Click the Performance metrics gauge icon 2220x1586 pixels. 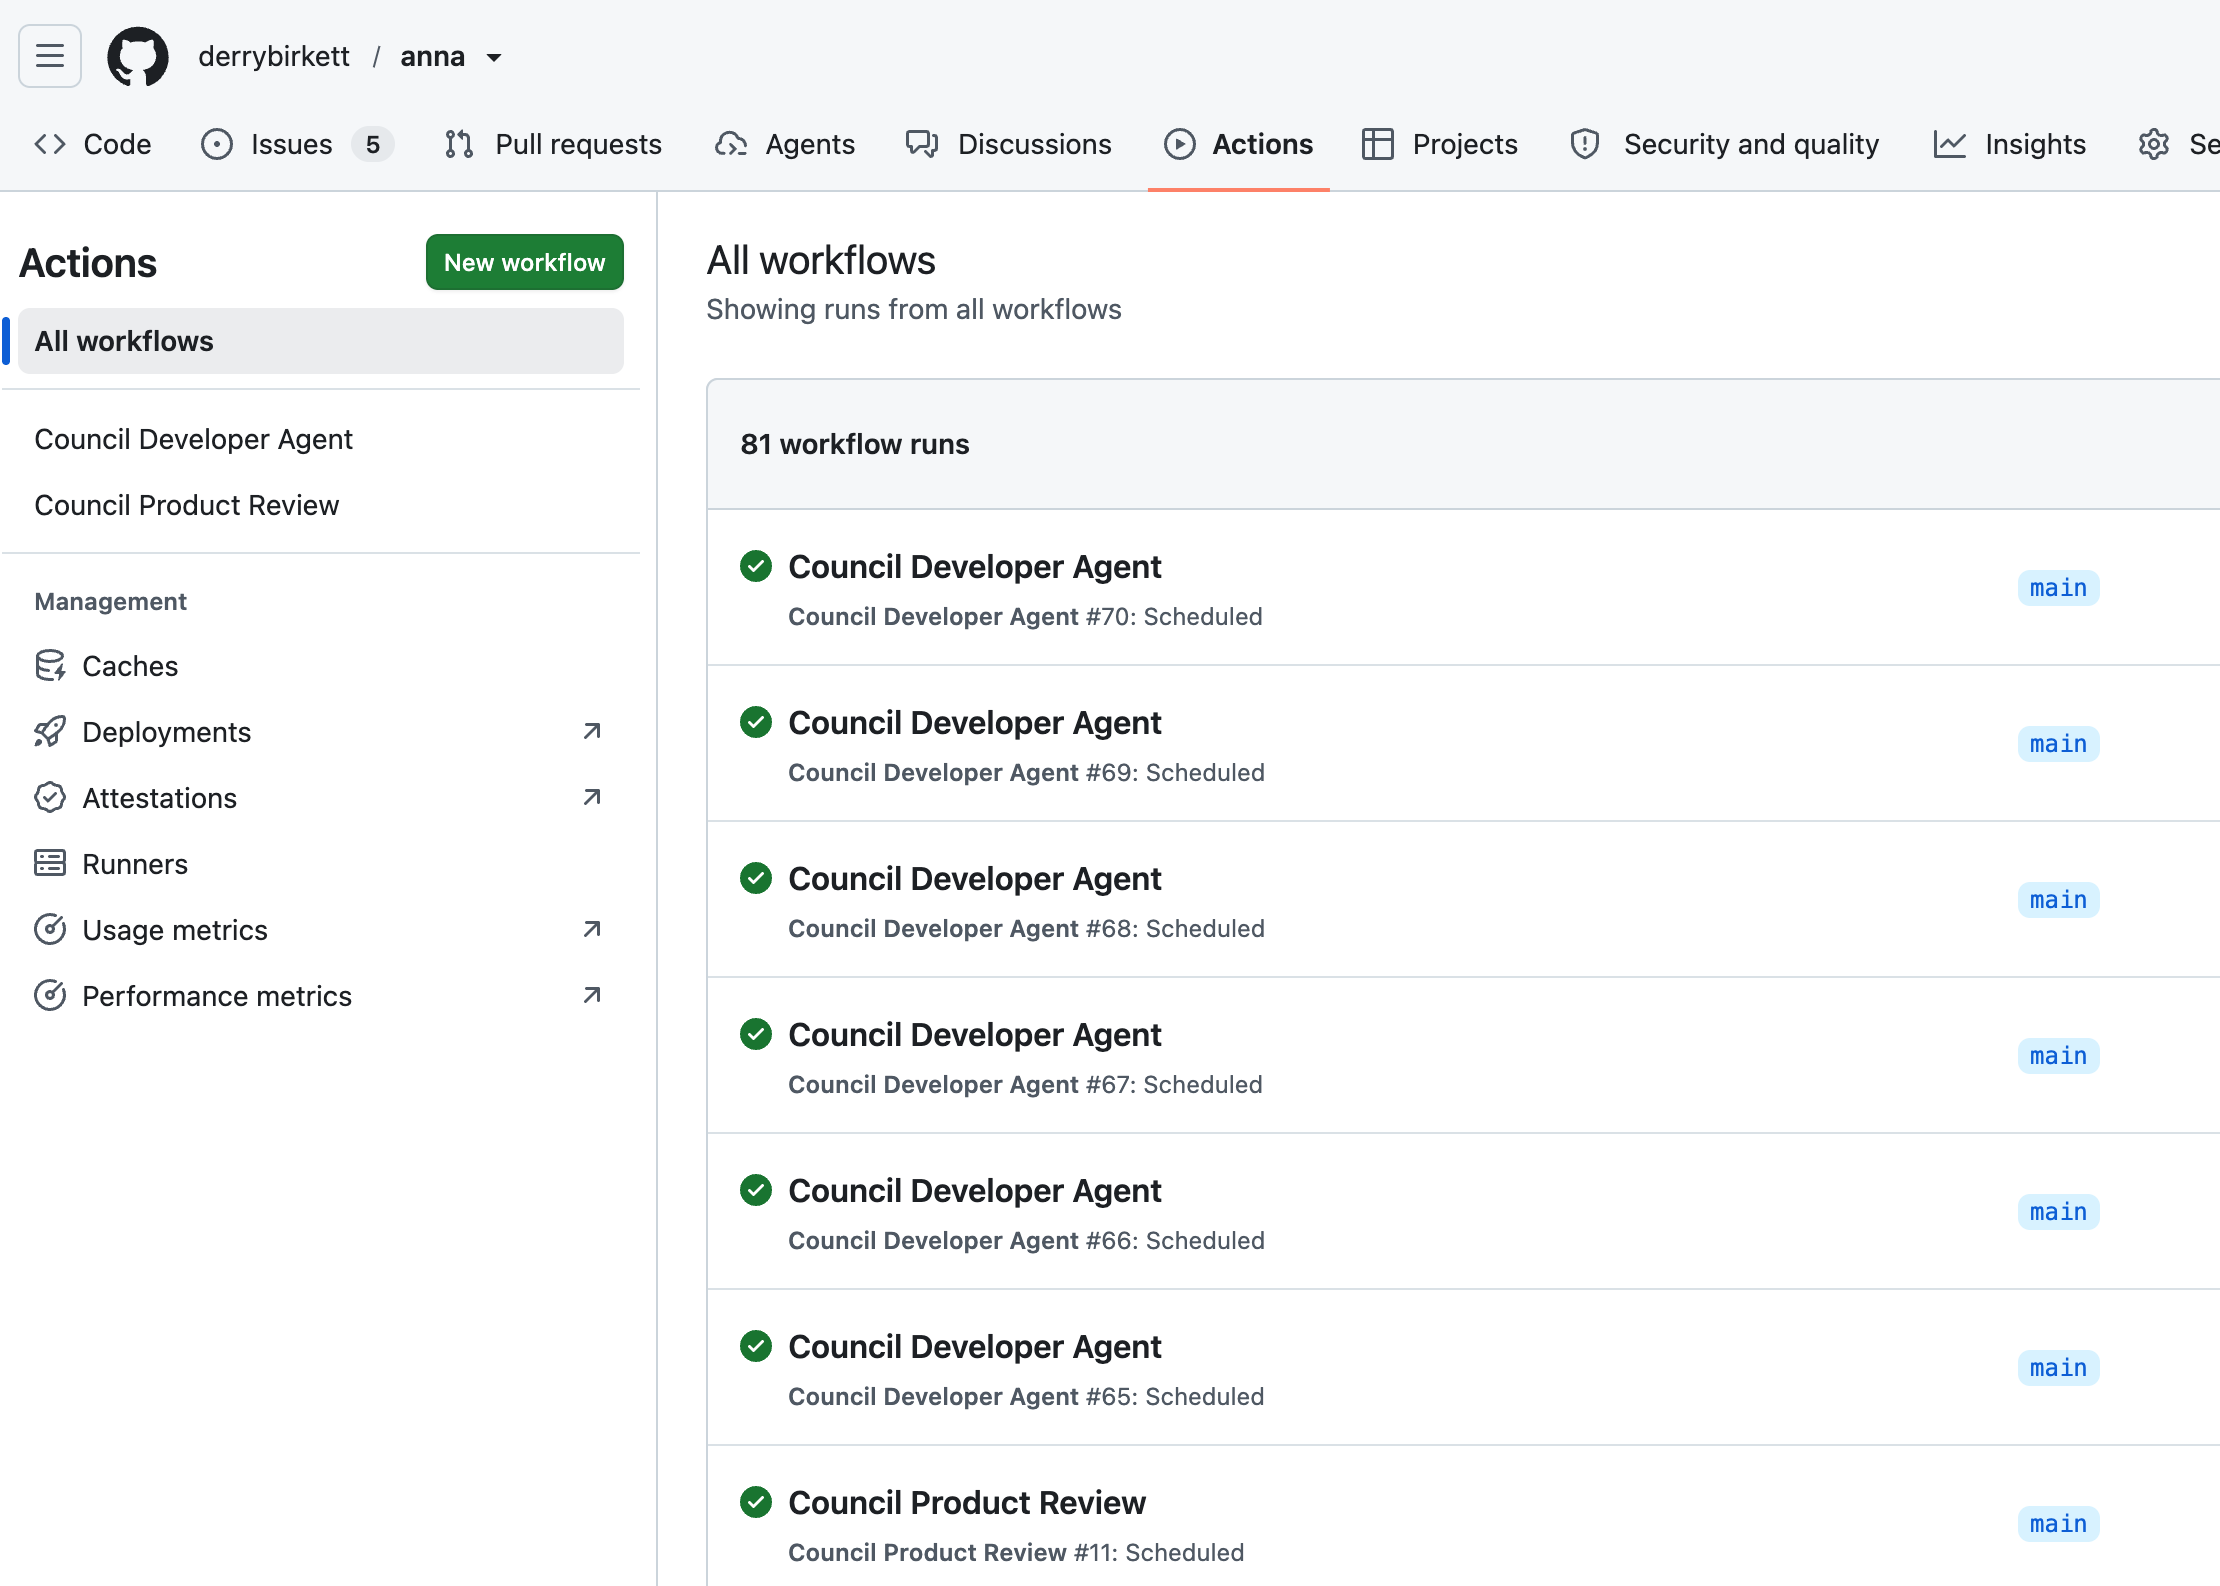tap(50, 995)
